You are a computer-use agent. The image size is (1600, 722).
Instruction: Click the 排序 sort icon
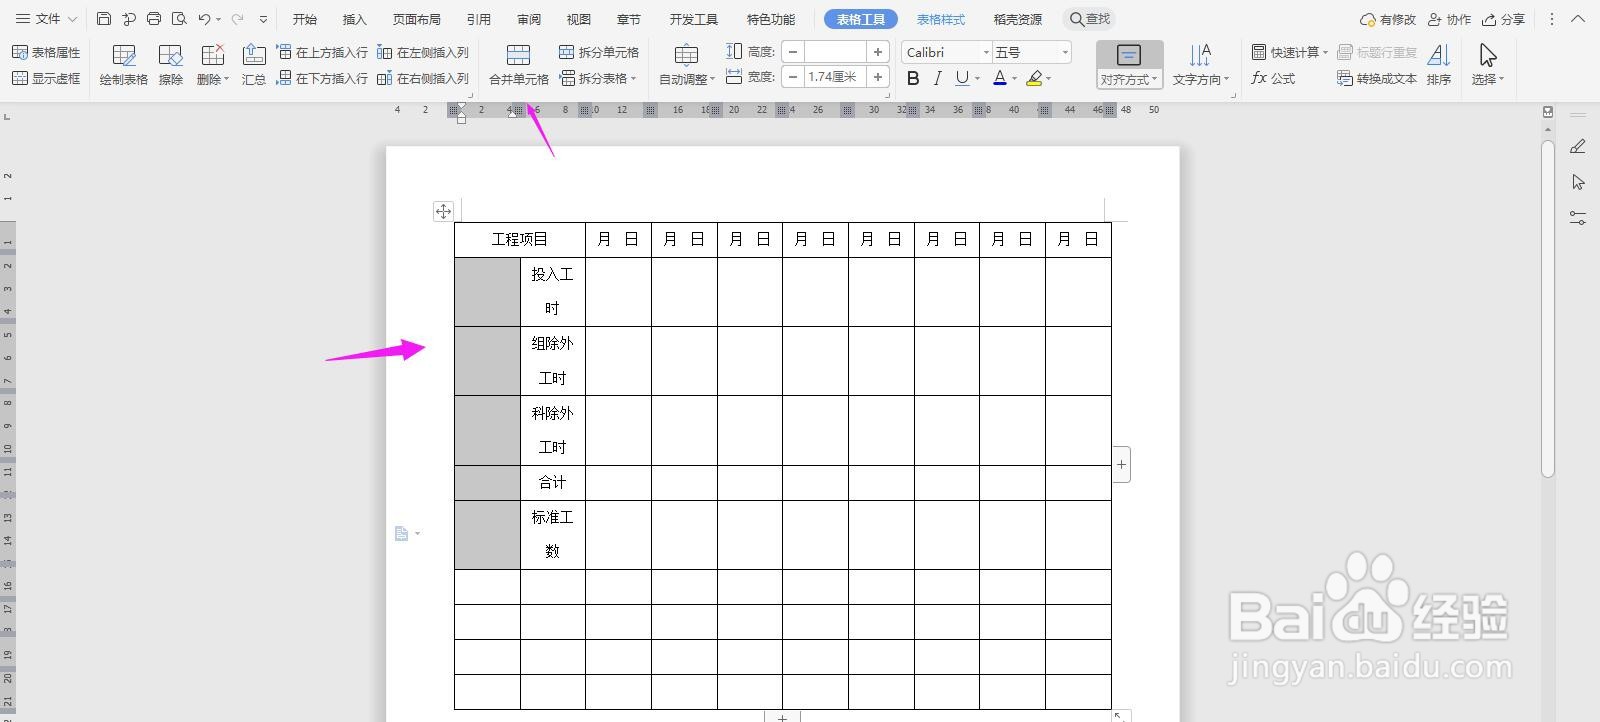click(1439, 65)
